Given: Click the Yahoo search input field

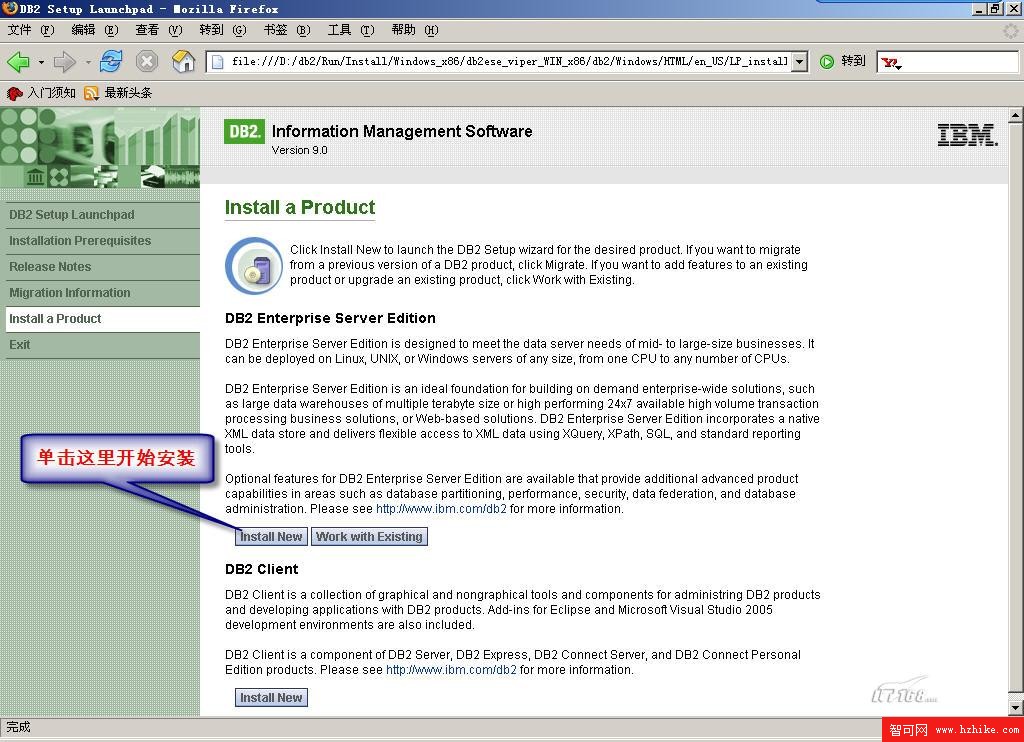Looking at the screenshot, I should point(960,62).
